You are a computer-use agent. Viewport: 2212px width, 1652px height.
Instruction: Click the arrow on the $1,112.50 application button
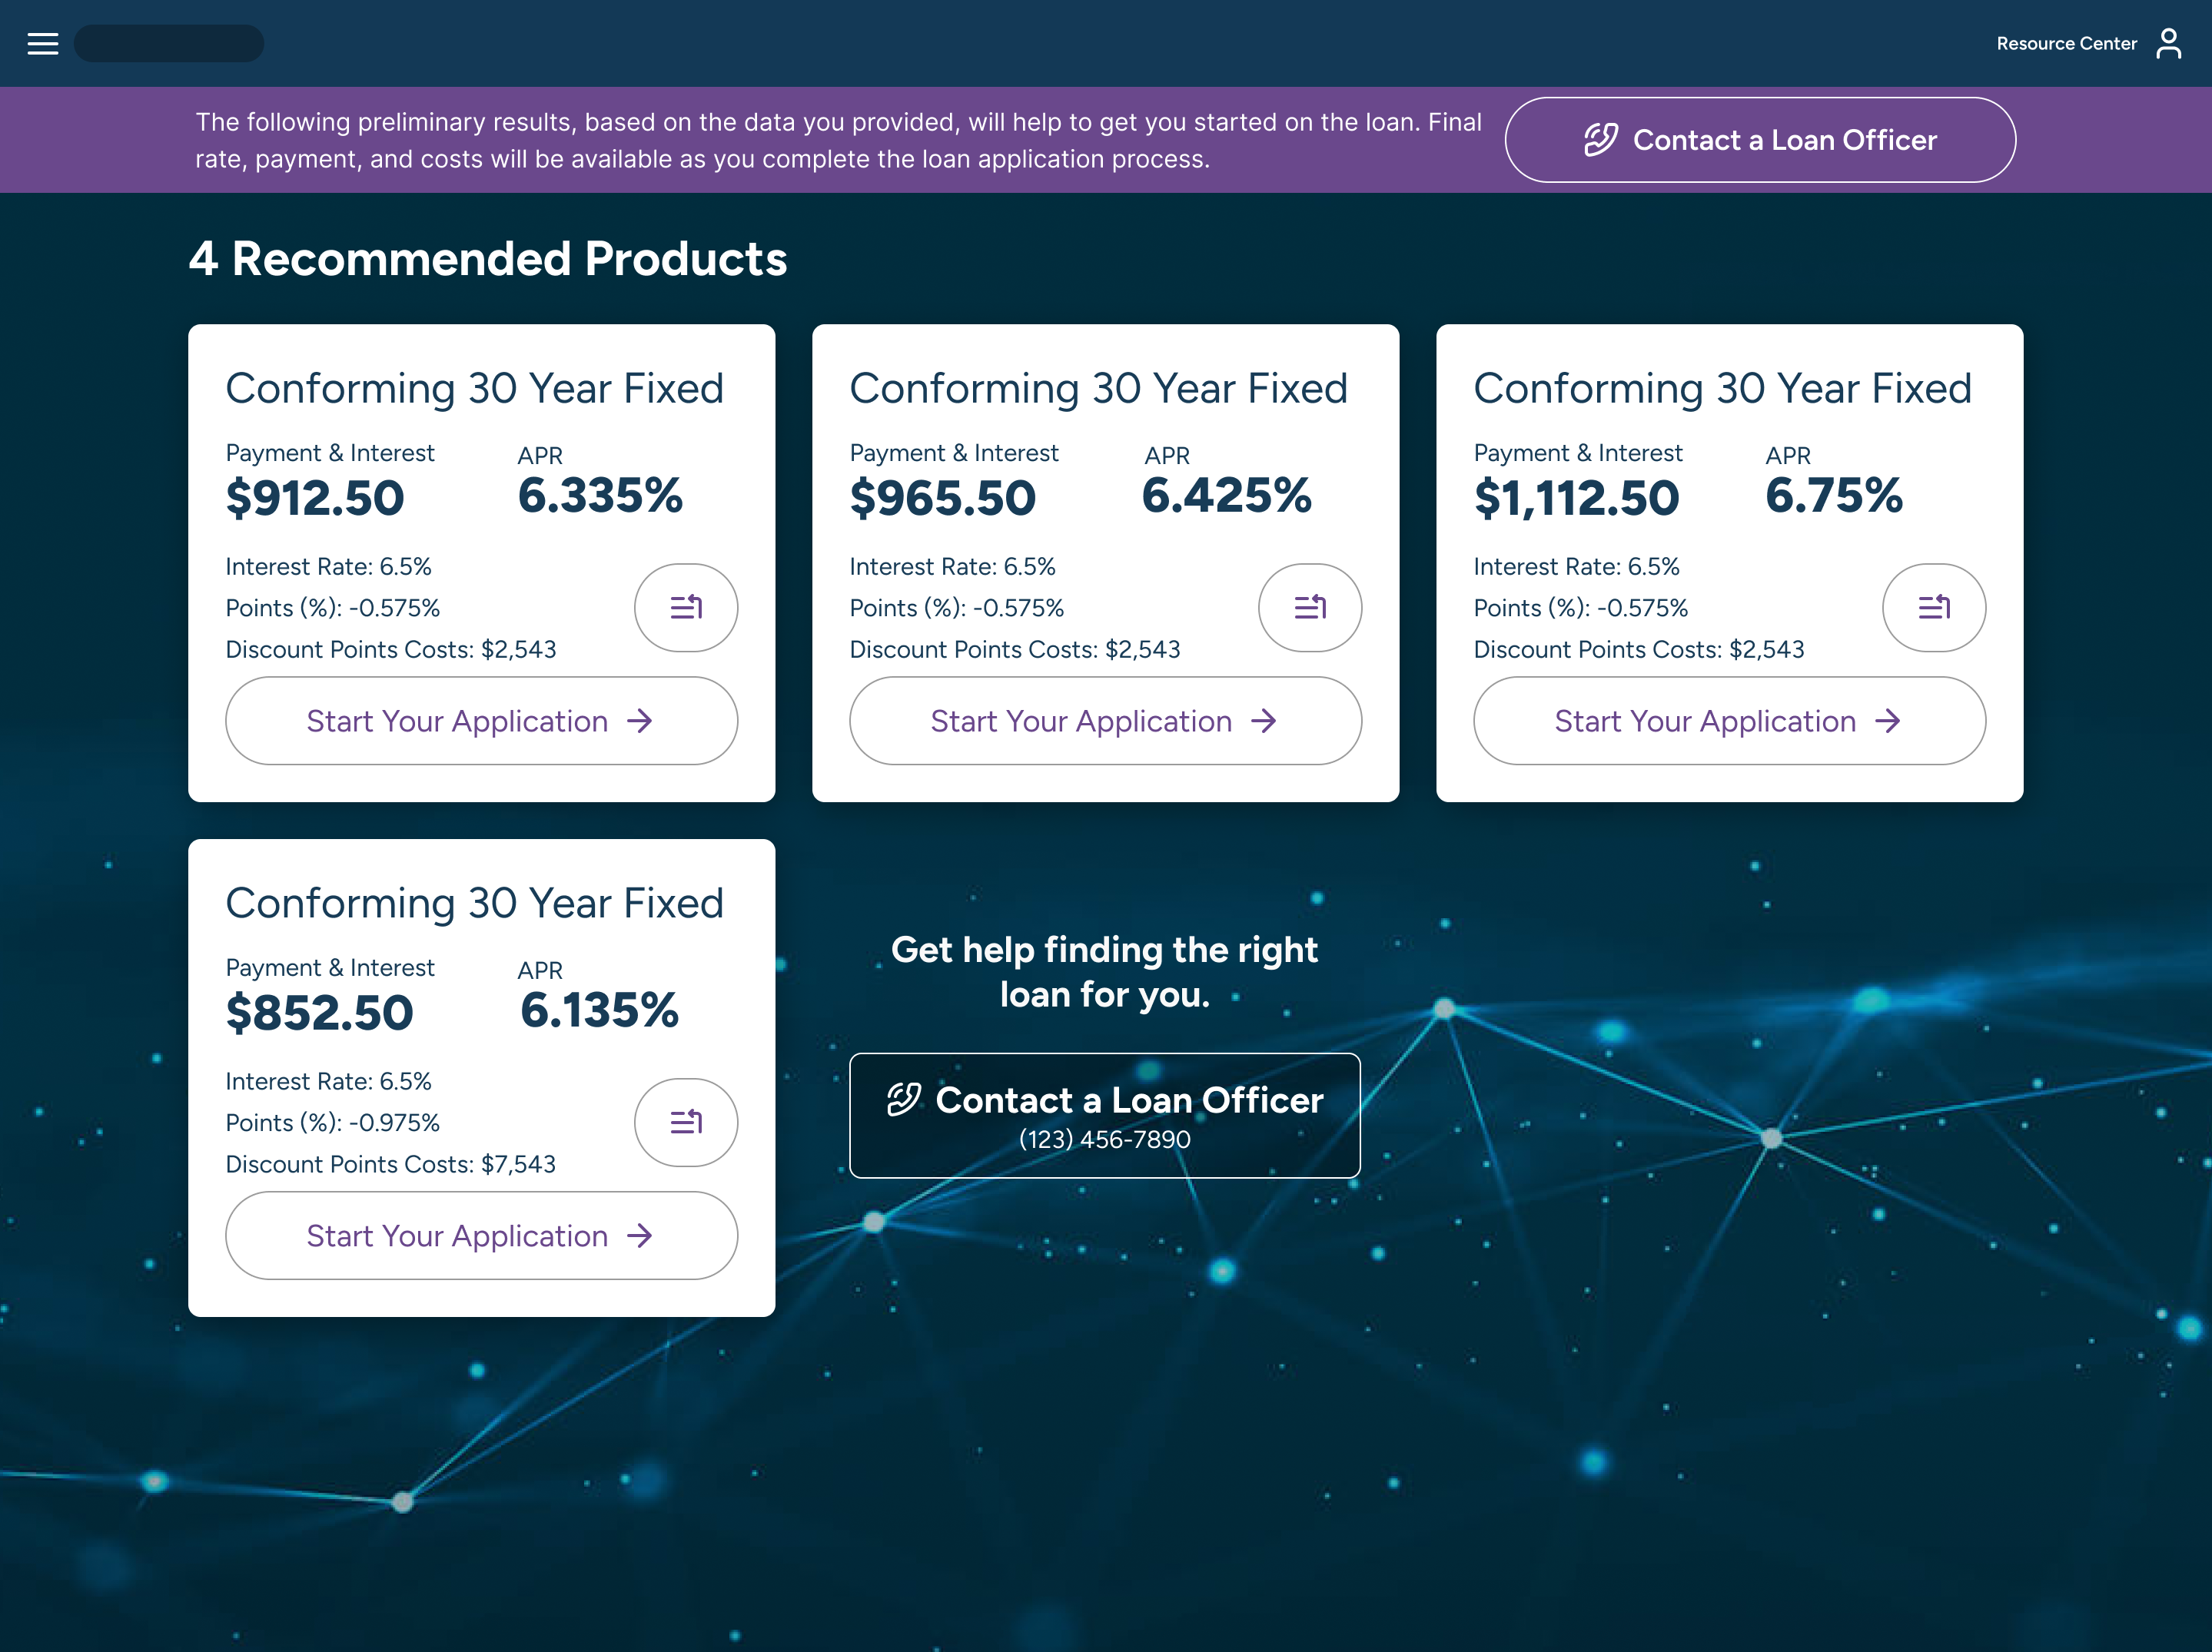[x=1888, y=720]
